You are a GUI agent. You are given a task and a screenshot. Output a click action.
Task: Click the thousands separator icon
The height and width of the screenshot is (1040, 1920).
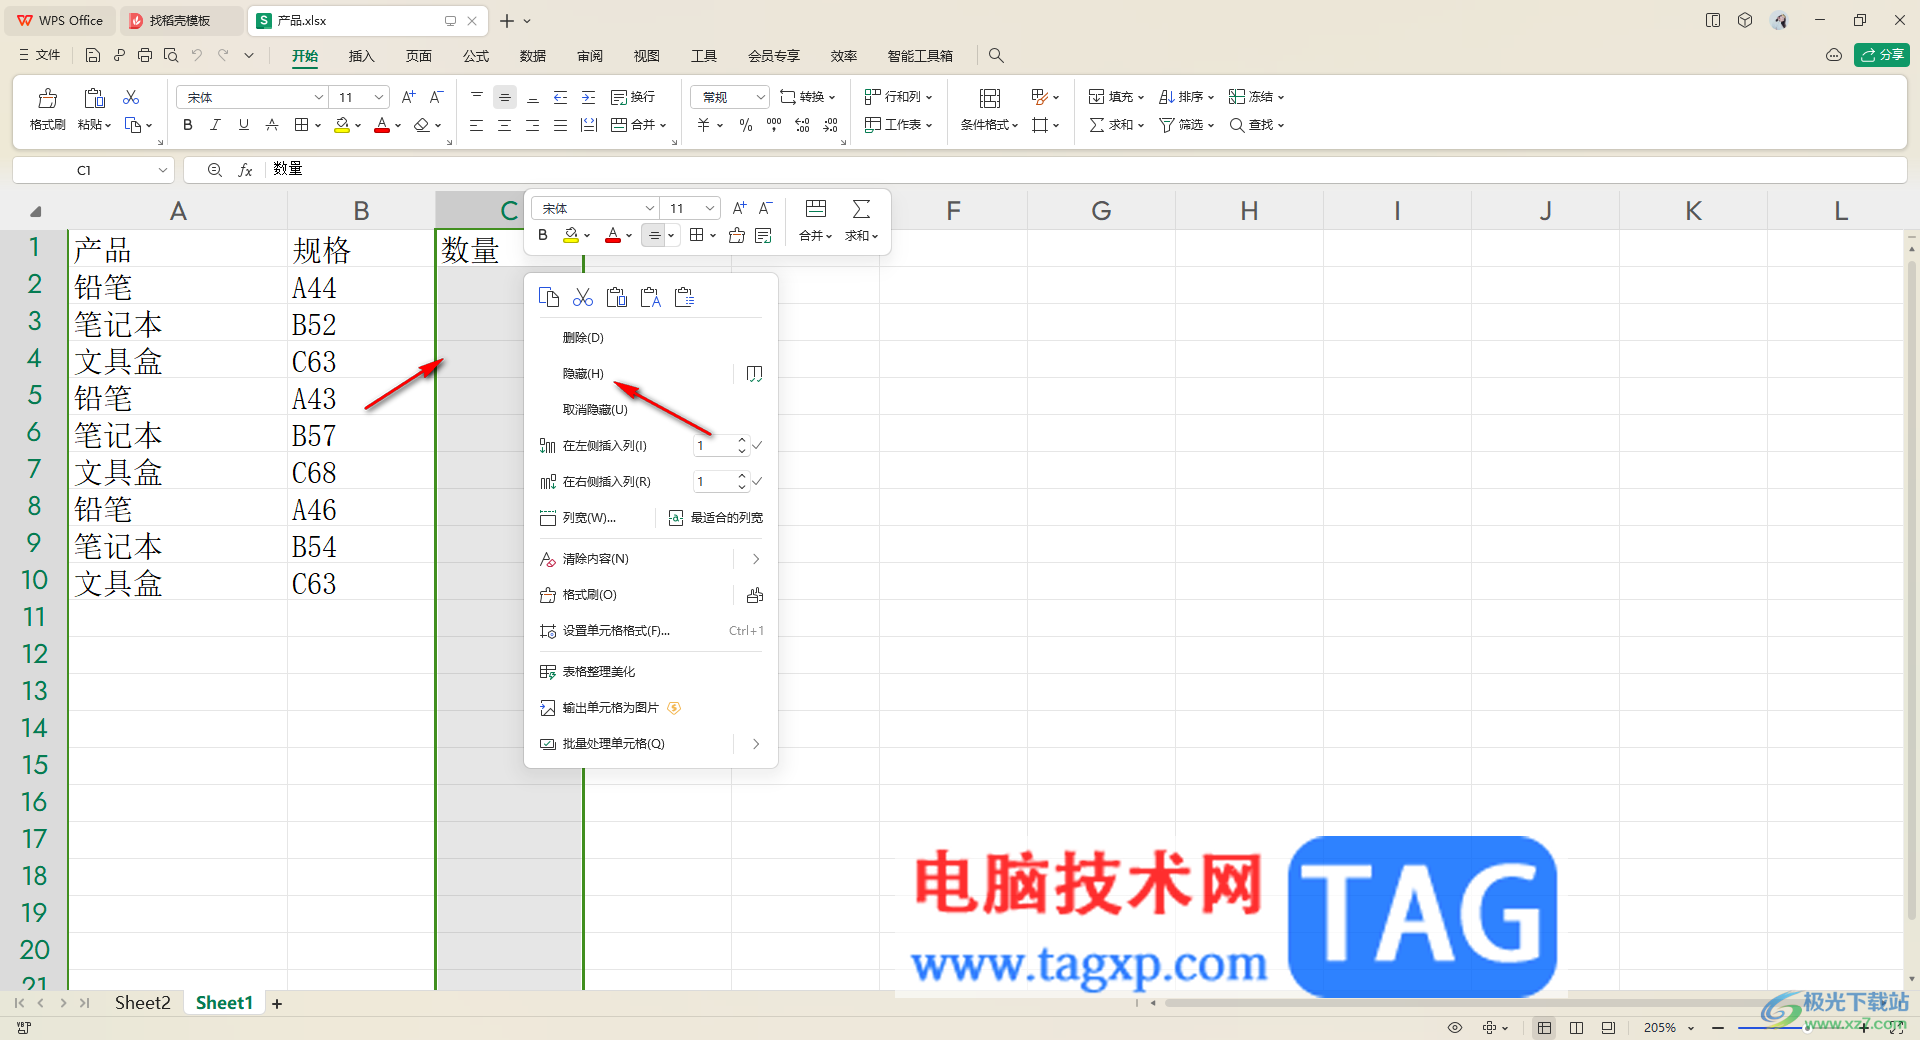[x=774, y=125]
